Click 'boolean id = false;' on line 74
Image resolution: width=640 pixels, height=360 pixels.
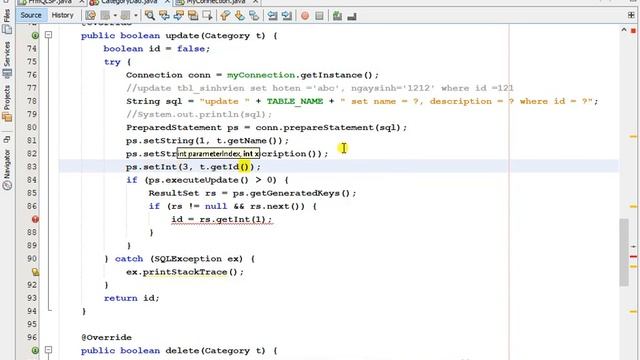(x=157, y=49)
